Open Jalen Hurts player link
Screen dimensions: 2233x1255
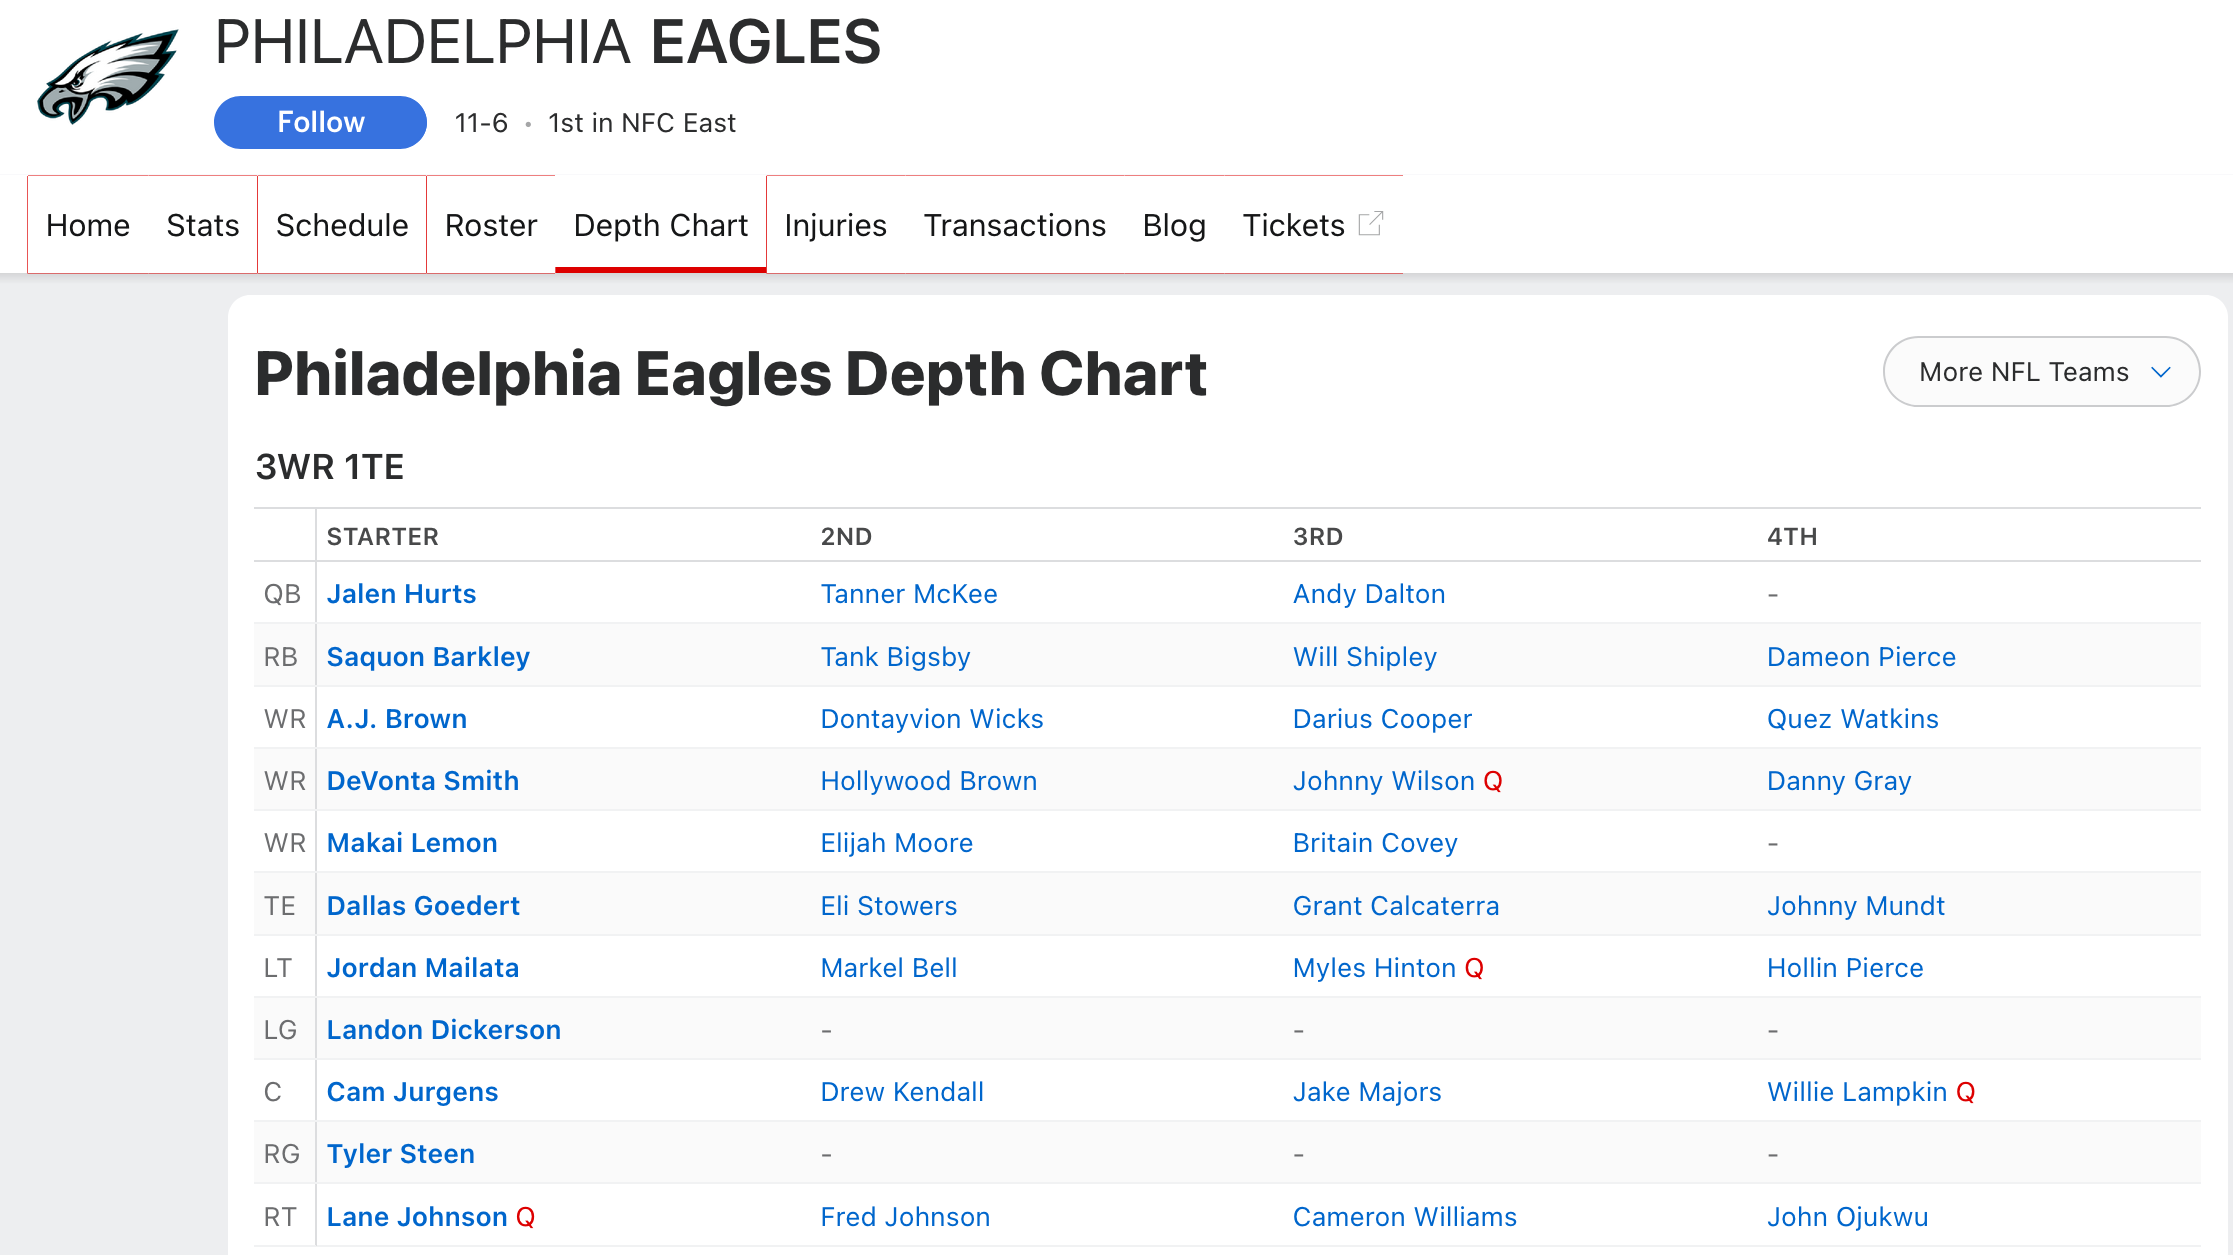click(x=401, y=594)
